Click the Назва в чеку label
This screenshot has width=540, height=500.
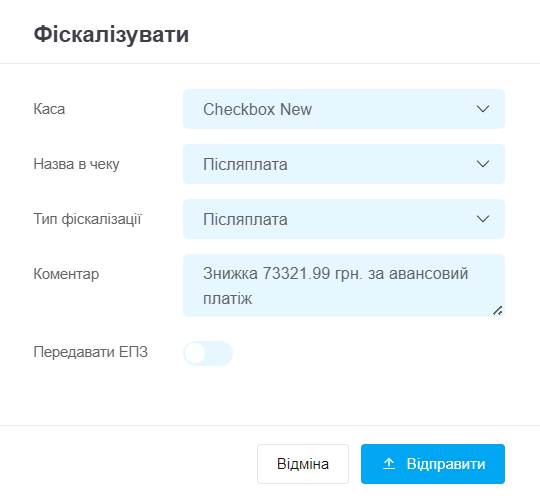click(76, 164)
